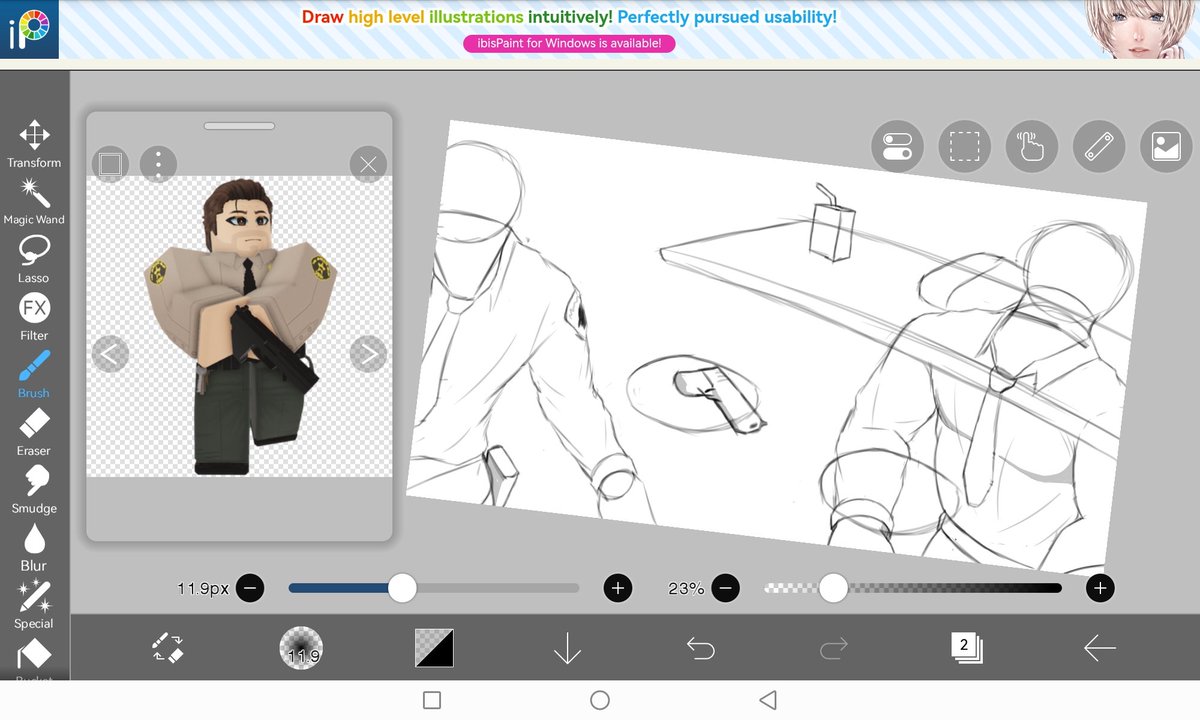Show next reference image
Screen dimensions: 1200x720
pyautogui.click(x=368, y=353)
